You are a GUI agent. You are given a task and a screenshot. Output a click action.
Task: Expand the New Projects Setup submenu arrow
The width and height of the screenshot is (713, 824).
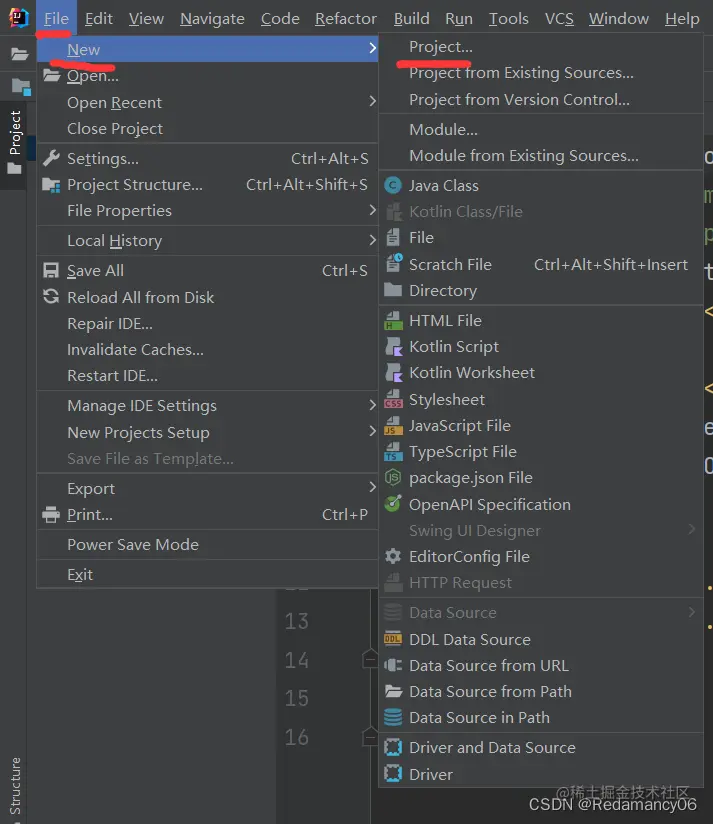[x=372, y=431]
